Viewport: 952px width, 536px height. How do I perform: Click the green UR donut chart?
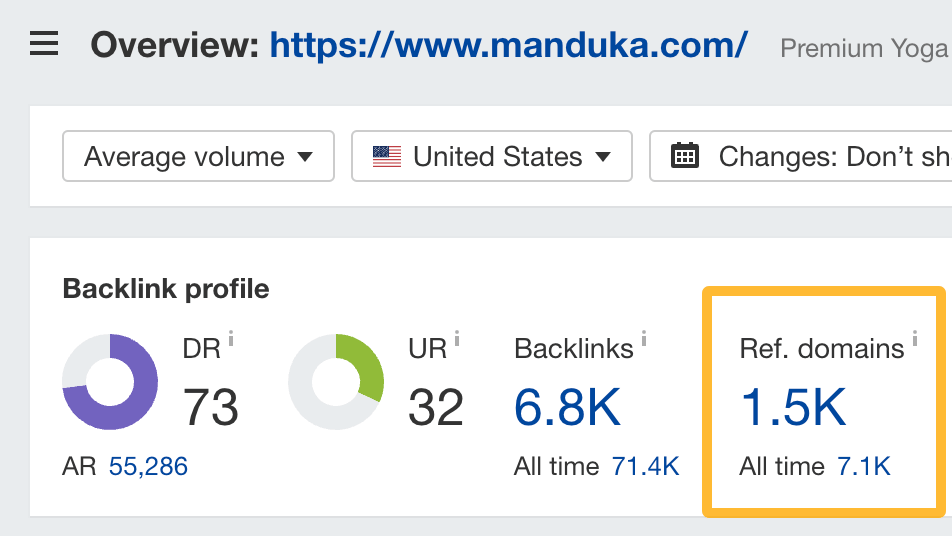tap(336, 382)
